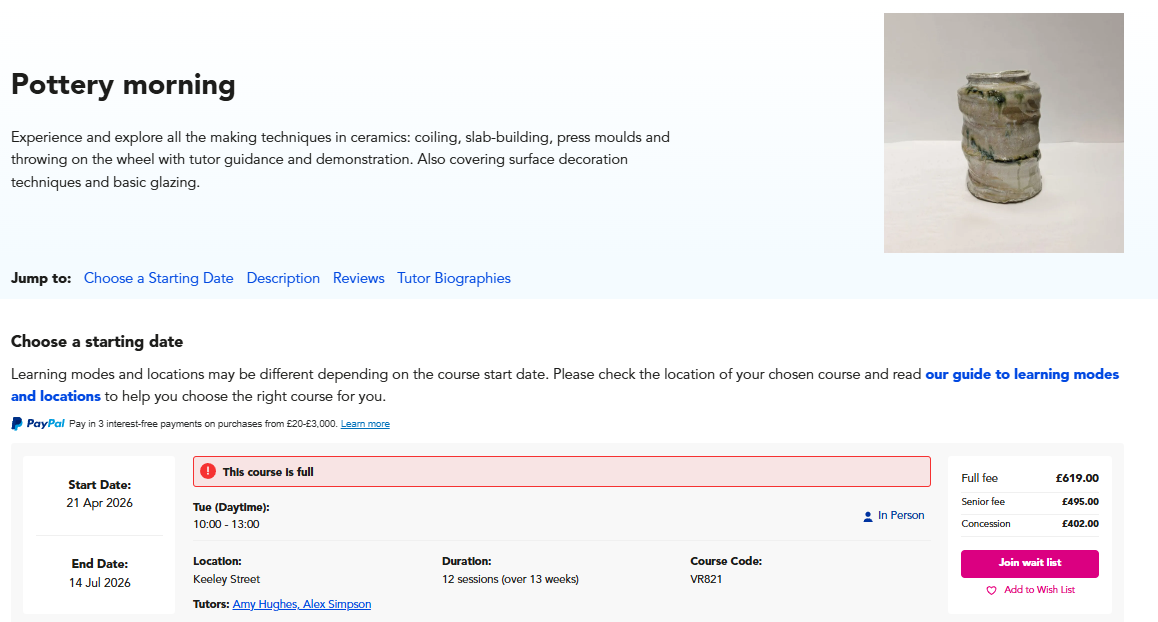Click the Senior fee £495.00 amount
This screenshot has height=622, width=1158.
coord(1079,502)
